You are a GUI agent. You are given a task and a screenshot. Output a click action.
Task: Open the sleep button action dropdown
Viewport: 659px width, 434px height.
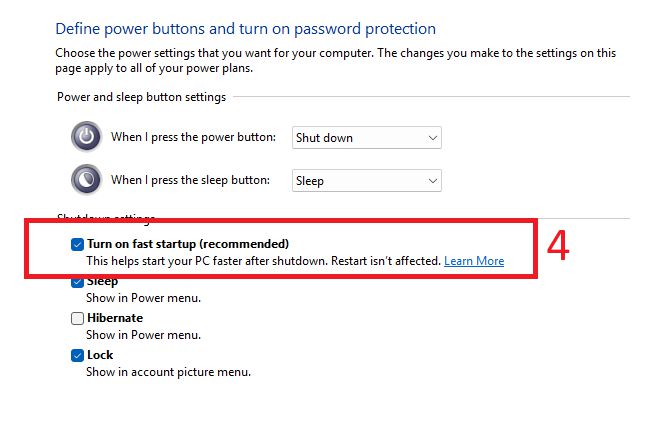click(366, 181)
